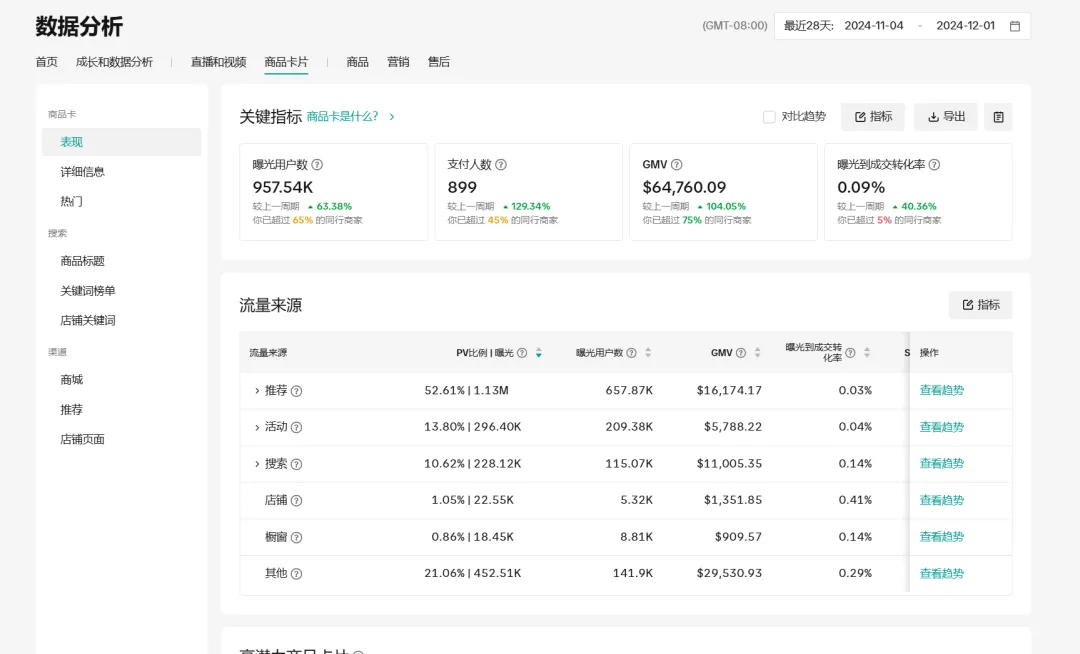Click help icon next to 曝光用户数 card title
1080x654 pixels.
(317, 165)
